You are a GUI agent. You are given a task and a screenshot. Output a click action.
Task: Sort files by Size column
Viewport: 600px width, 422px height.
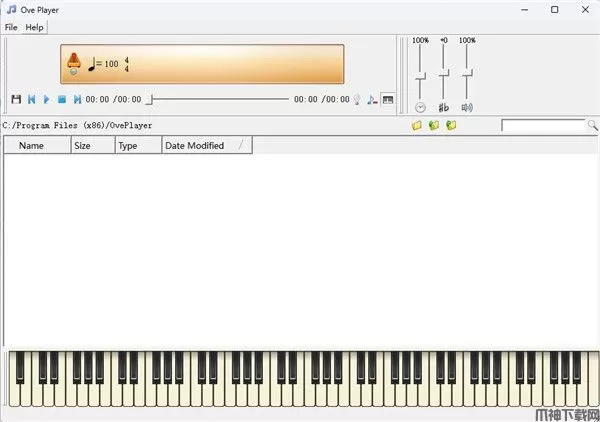click(93, 145)
